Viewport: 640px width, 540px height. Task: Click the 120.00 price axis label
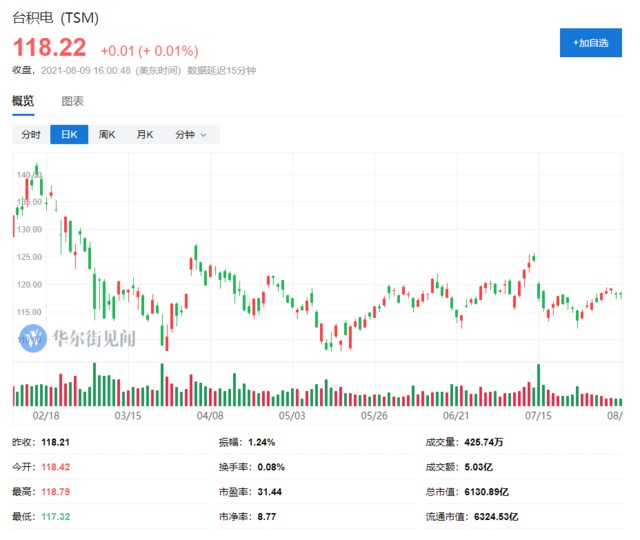coord(27,285)
